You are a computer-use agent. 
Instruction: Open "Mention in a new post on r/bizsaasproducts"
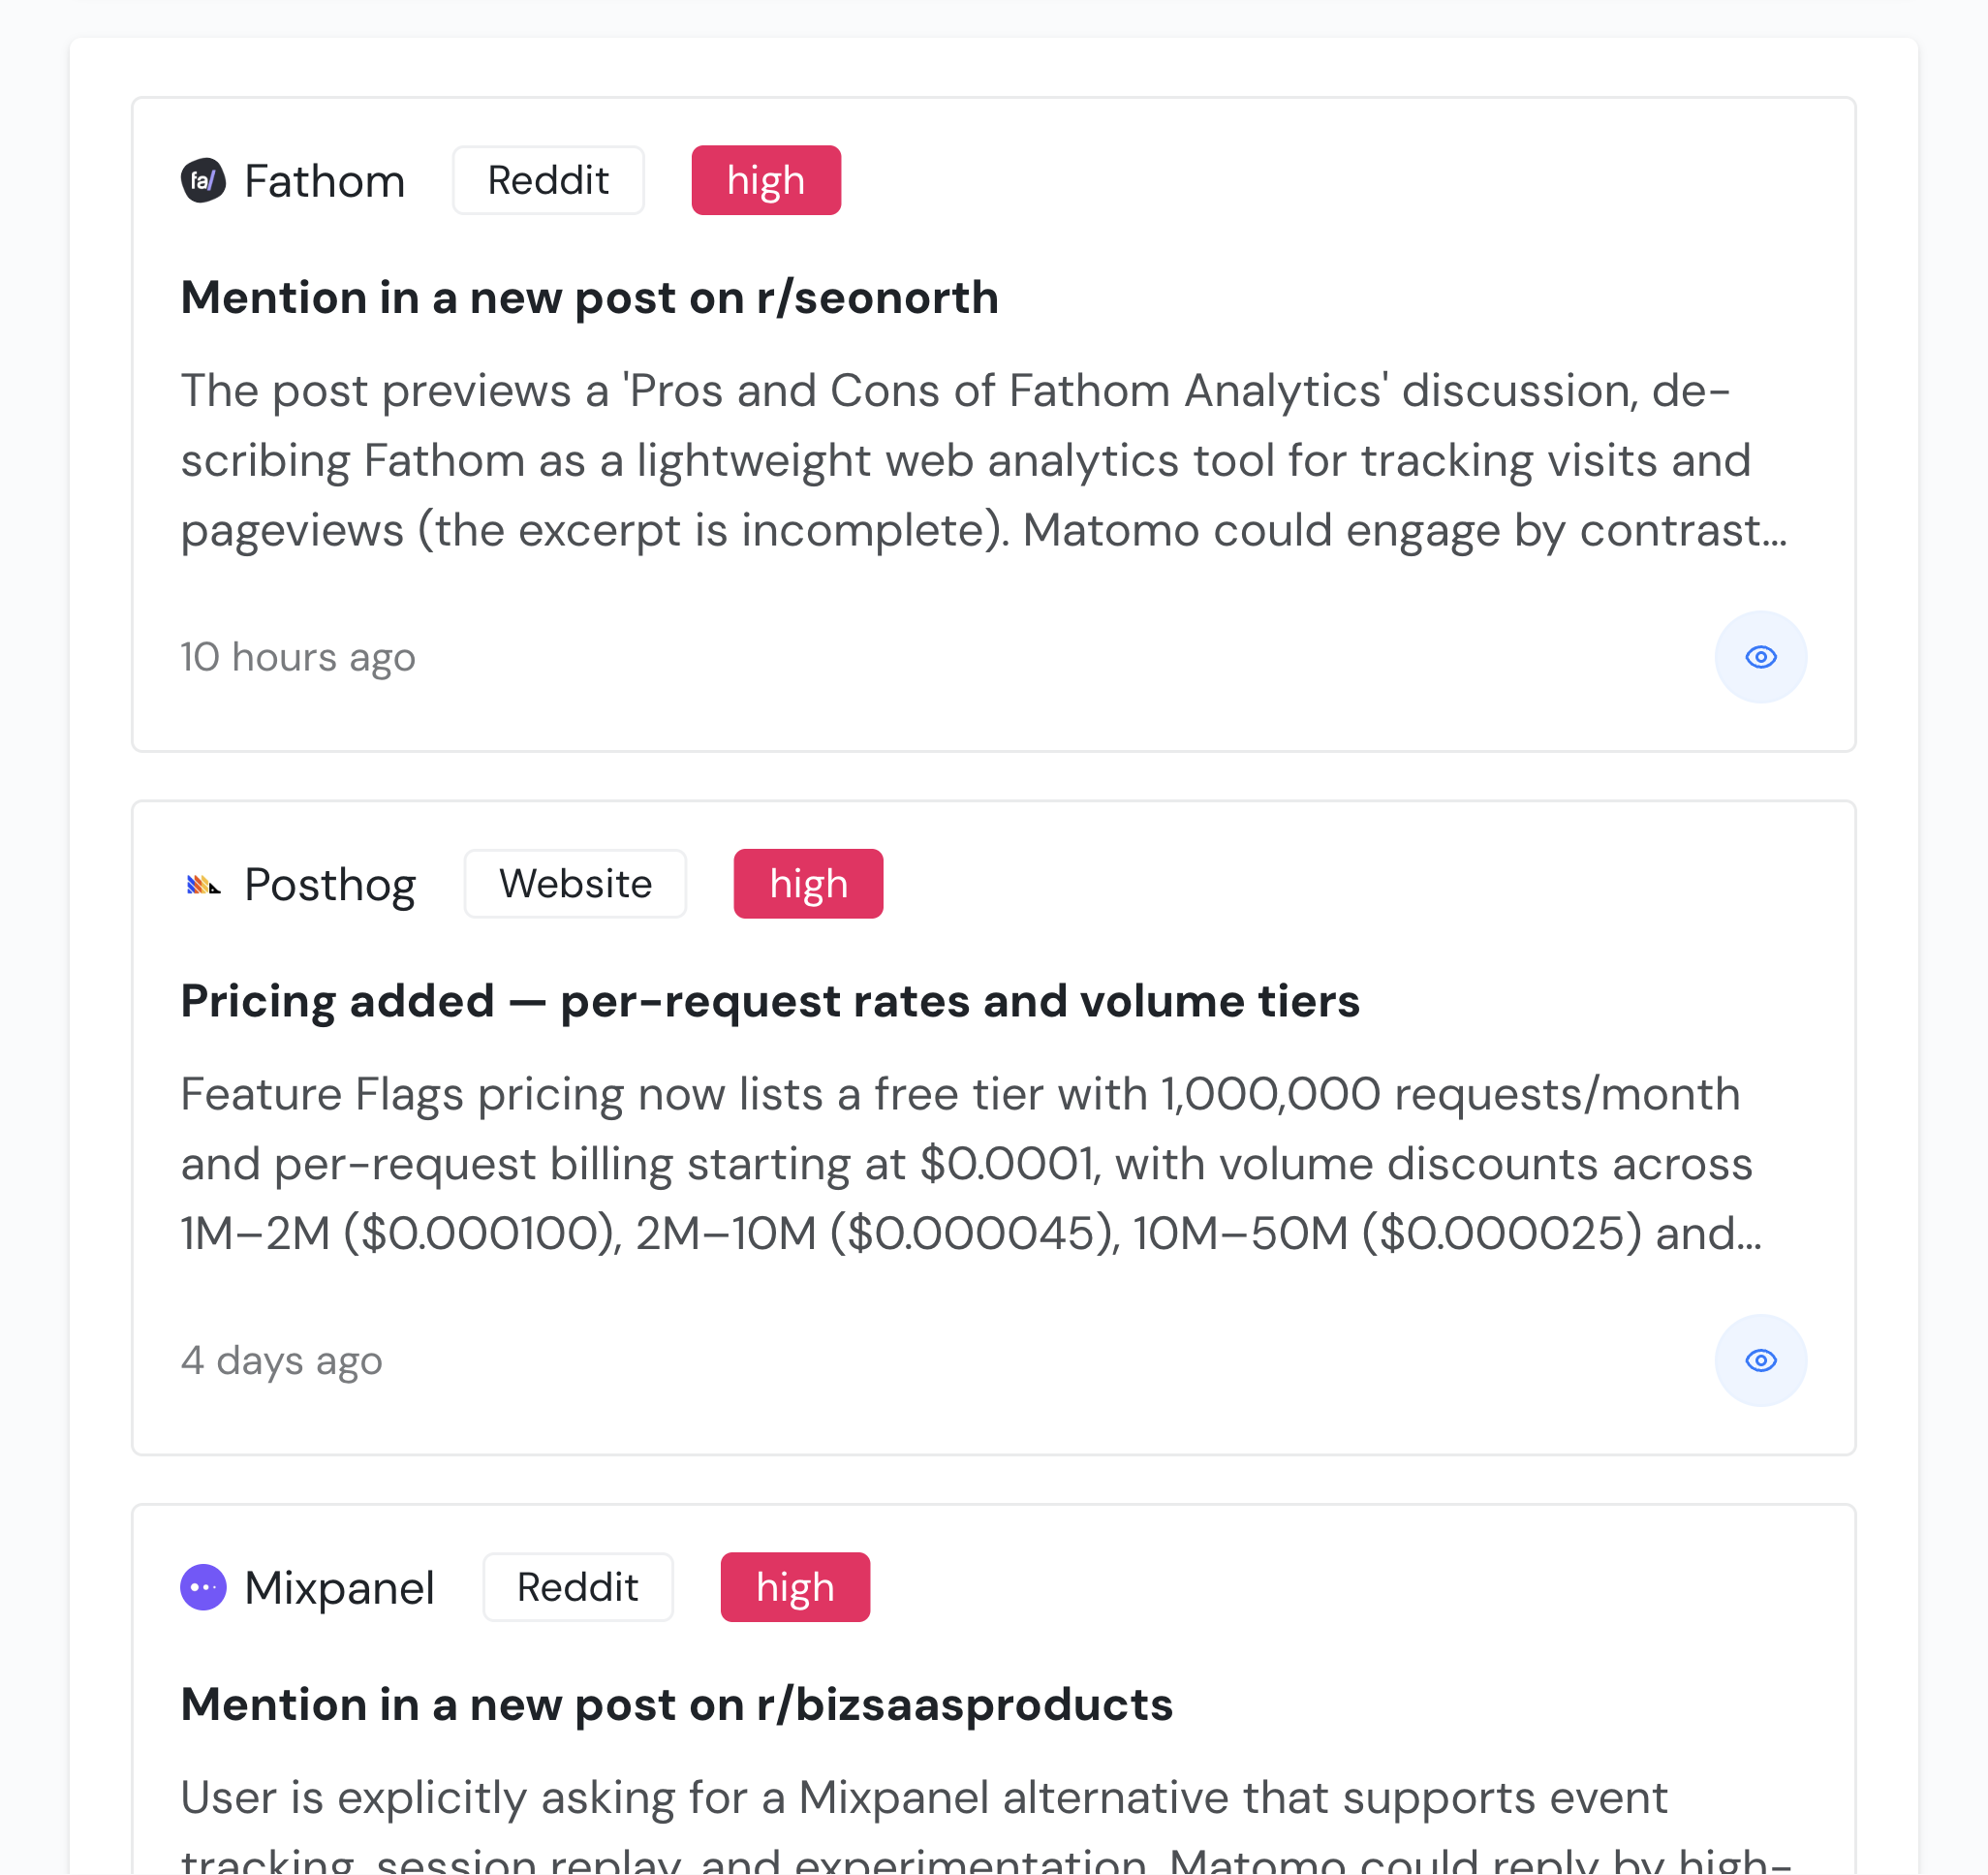[x=676, y=1705]
